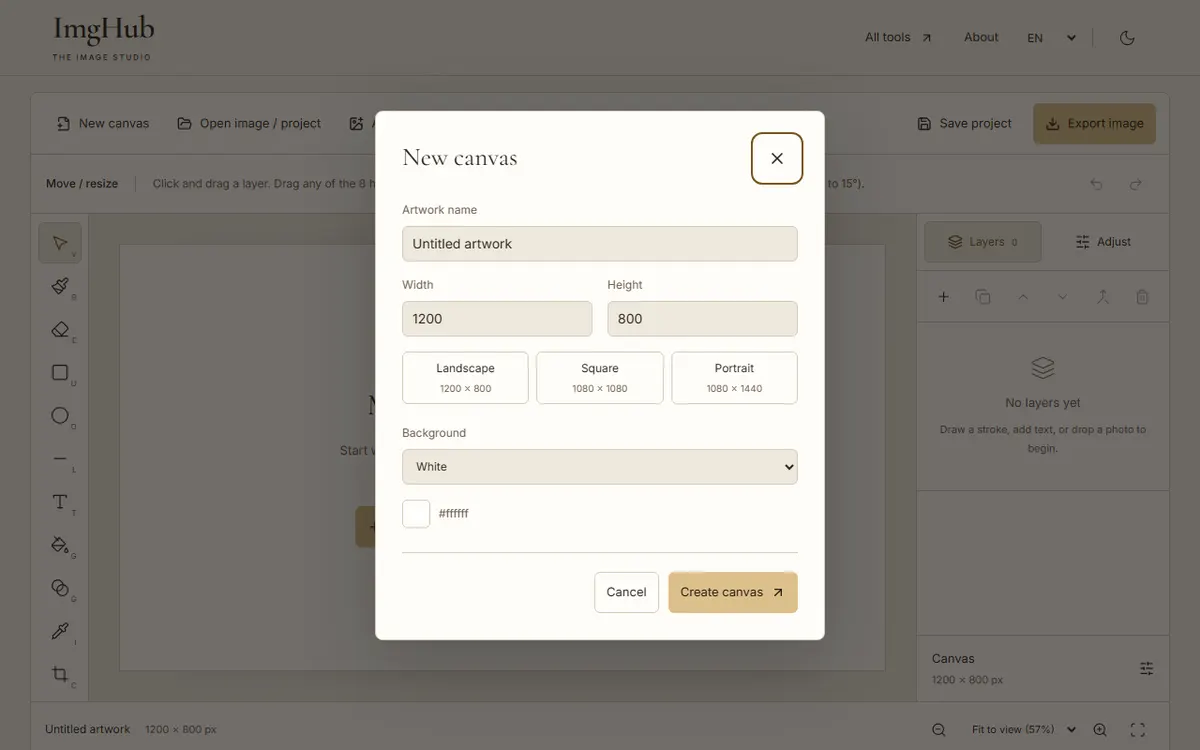Click the fullscreen icon
This screenshot has height=750, width=1200.
1137,730
